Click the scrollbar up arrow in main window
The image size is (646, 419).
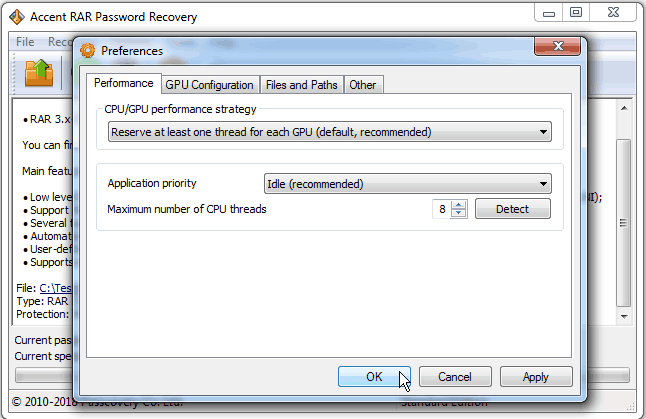coord(624,108)
